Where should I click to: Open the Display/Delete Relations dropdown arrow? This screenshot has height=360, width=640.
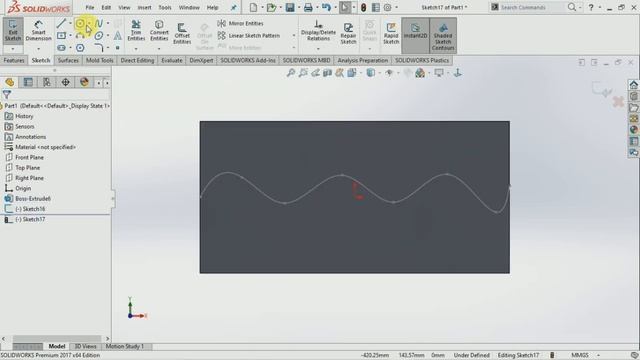point(318,49)
